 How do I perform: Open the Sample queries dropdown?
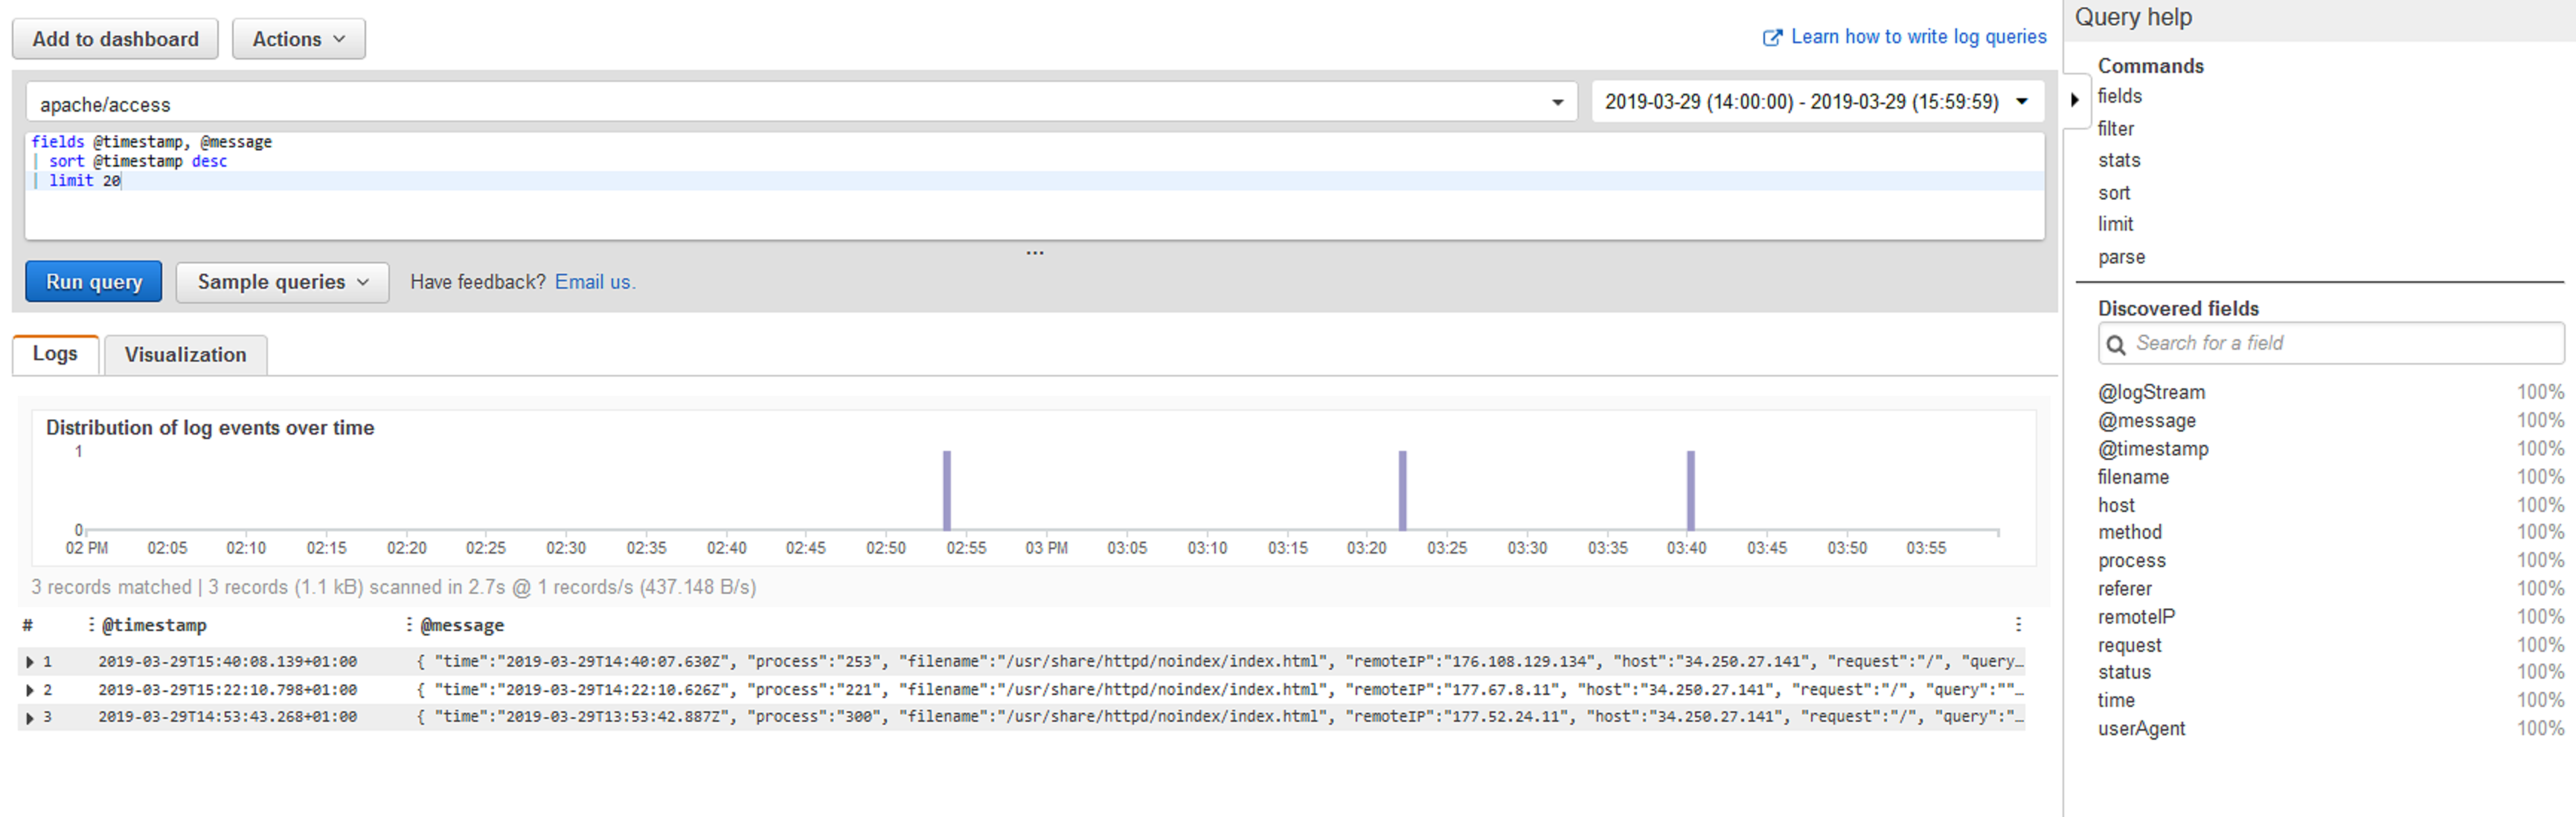pos(282,283)
